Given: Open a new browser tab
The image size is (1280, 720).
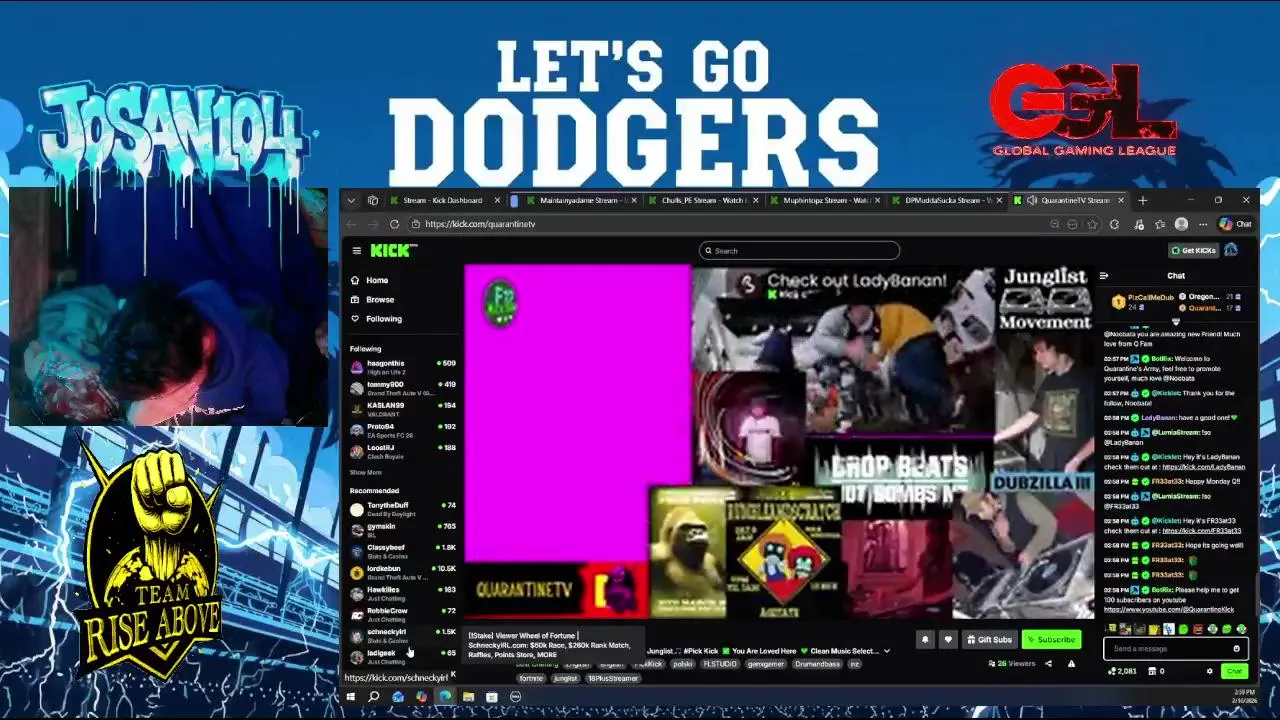Looking at the screenshot, I should 1142,200.
